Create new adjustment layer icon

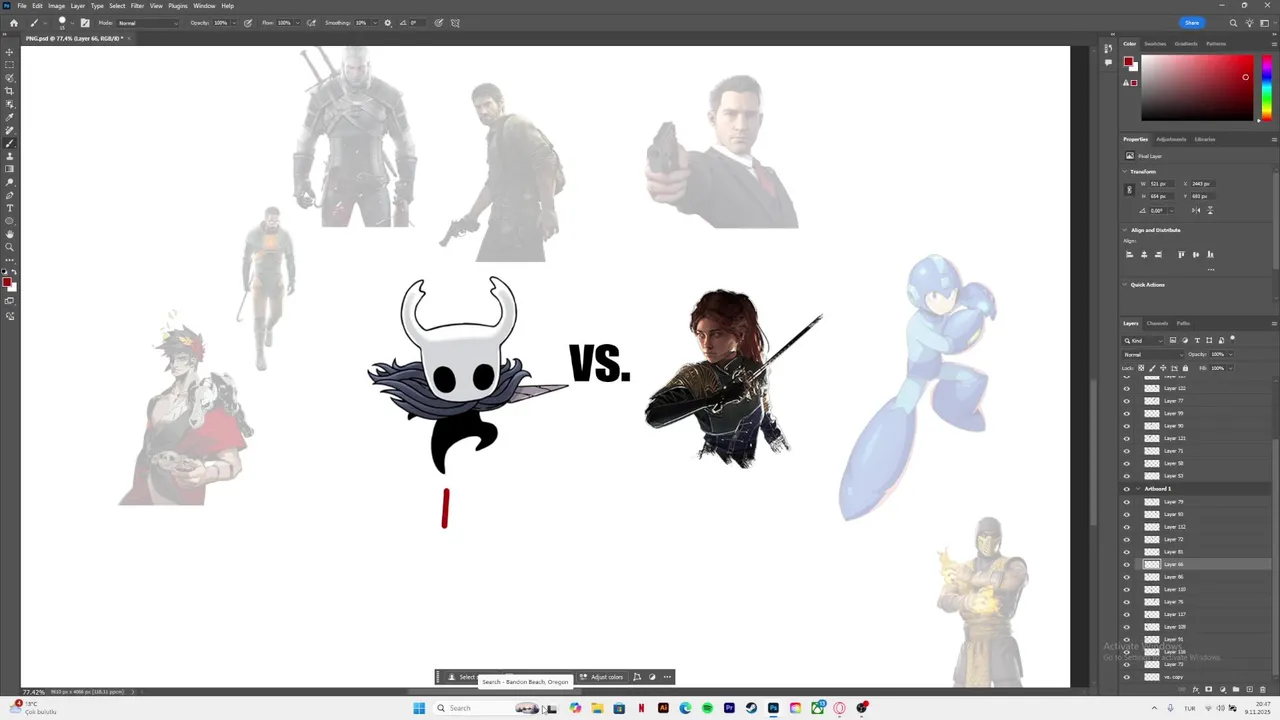1221,690
